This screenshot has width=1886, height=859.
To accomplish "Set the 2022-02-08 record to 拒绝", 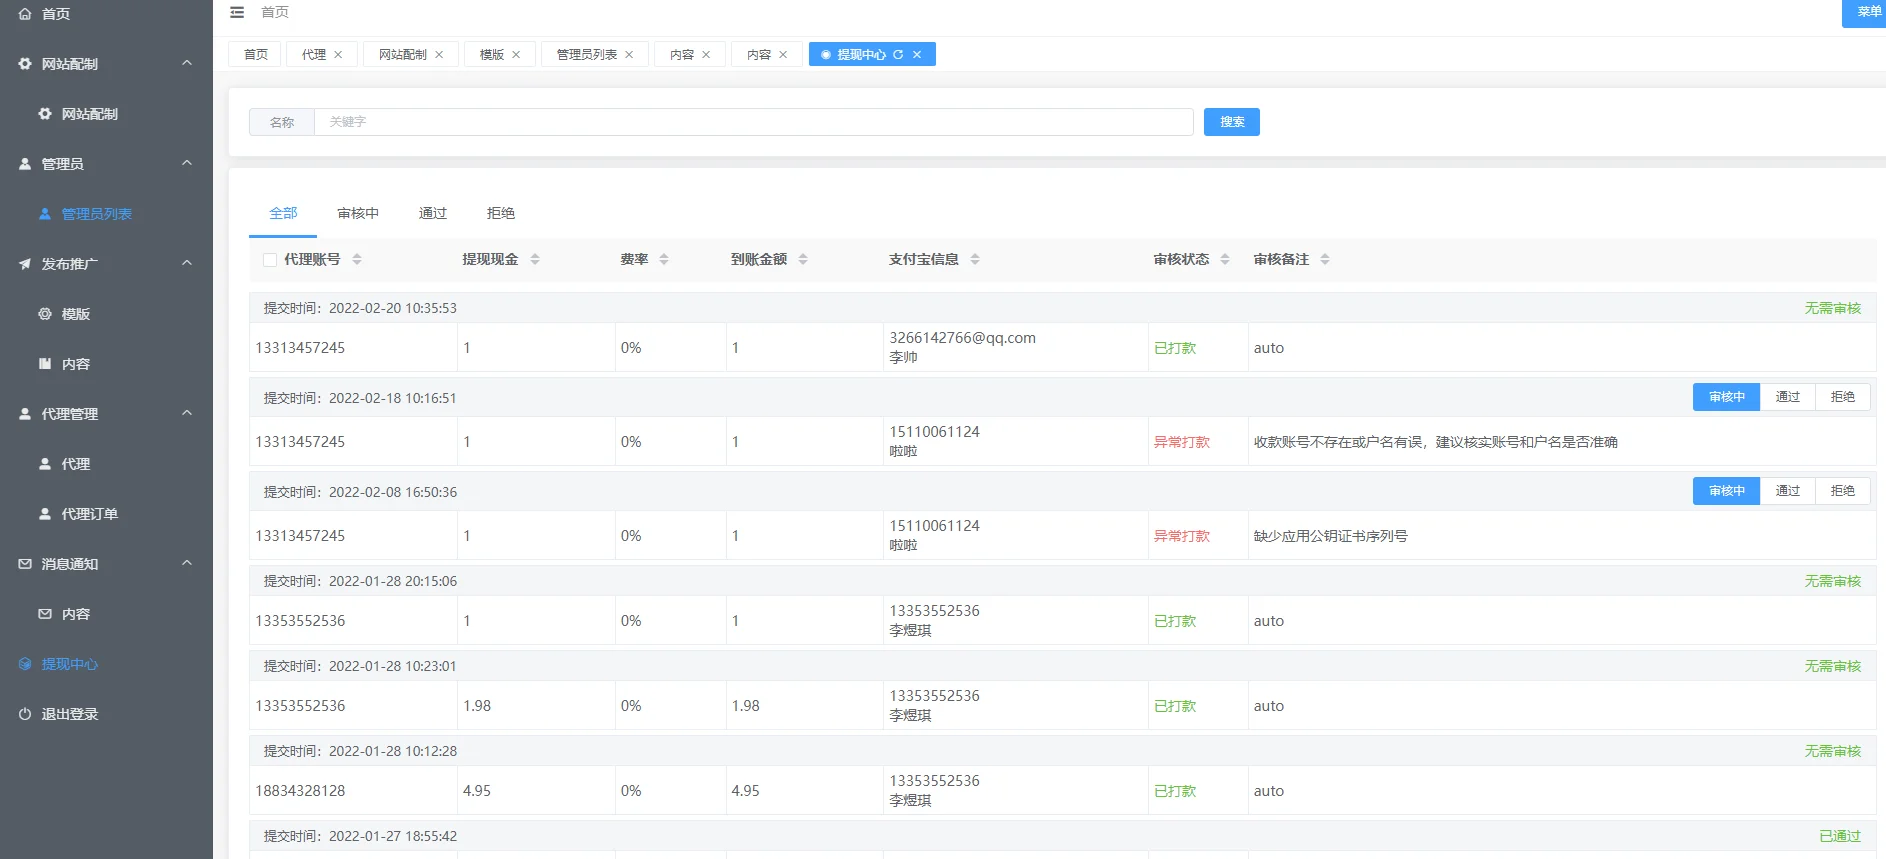I will point(1842,491).
